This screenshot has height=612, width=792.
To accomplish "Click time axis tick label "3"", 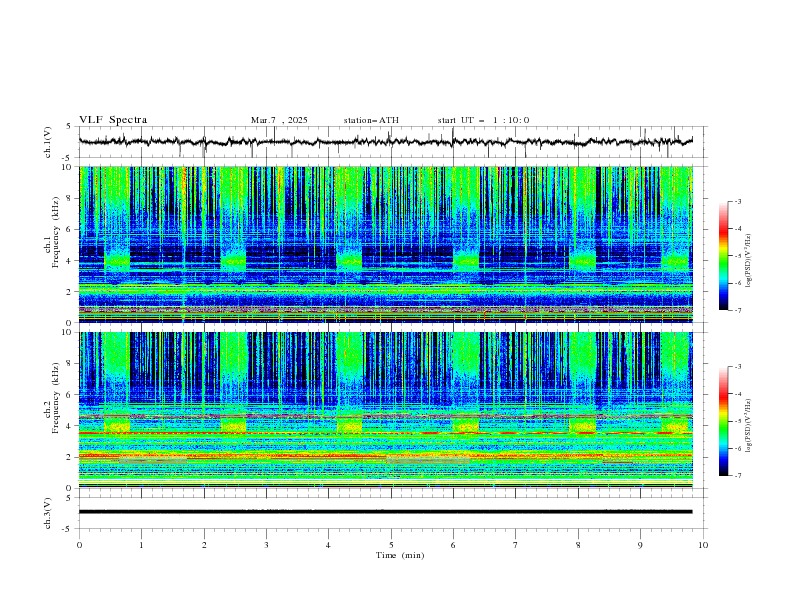I will click(x=266, y=545).
